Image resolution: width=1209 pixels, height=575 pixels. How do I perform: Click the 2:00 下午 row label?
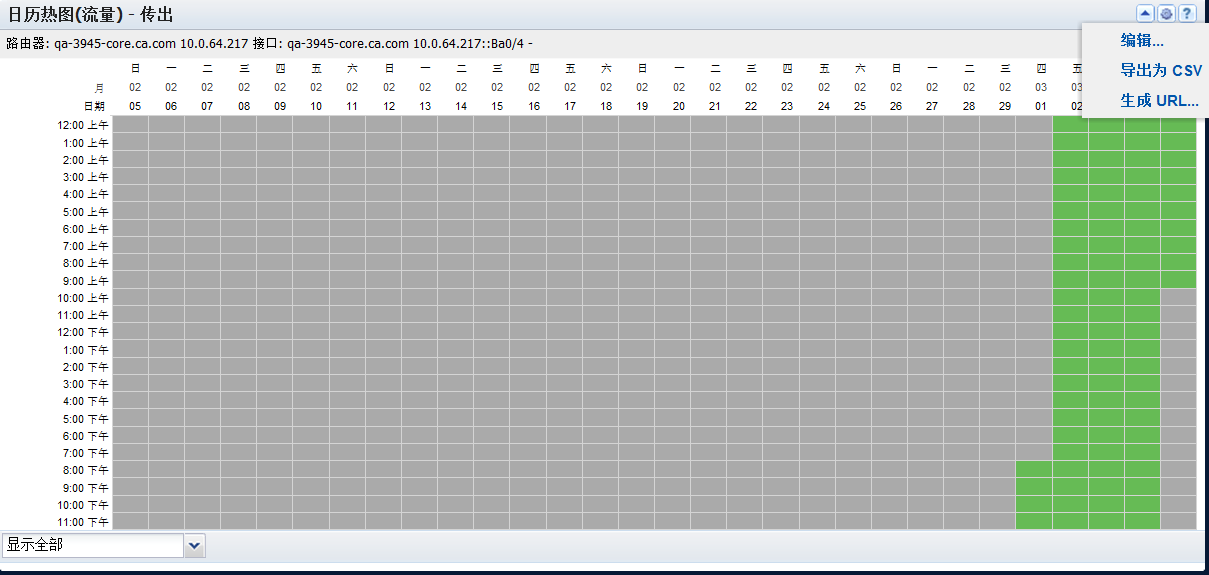[87, 367]
